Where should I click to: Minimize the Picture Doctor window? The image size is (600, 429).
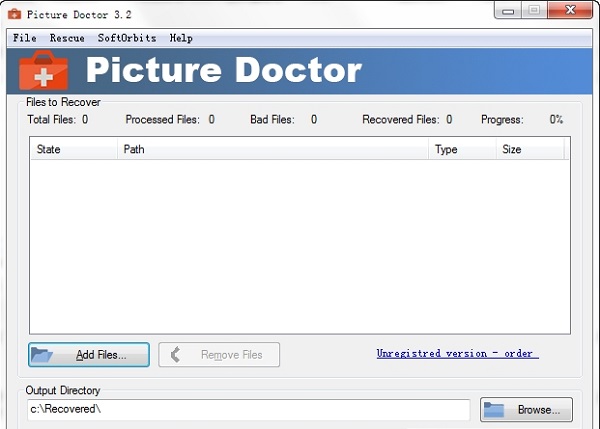pos(508,10)
